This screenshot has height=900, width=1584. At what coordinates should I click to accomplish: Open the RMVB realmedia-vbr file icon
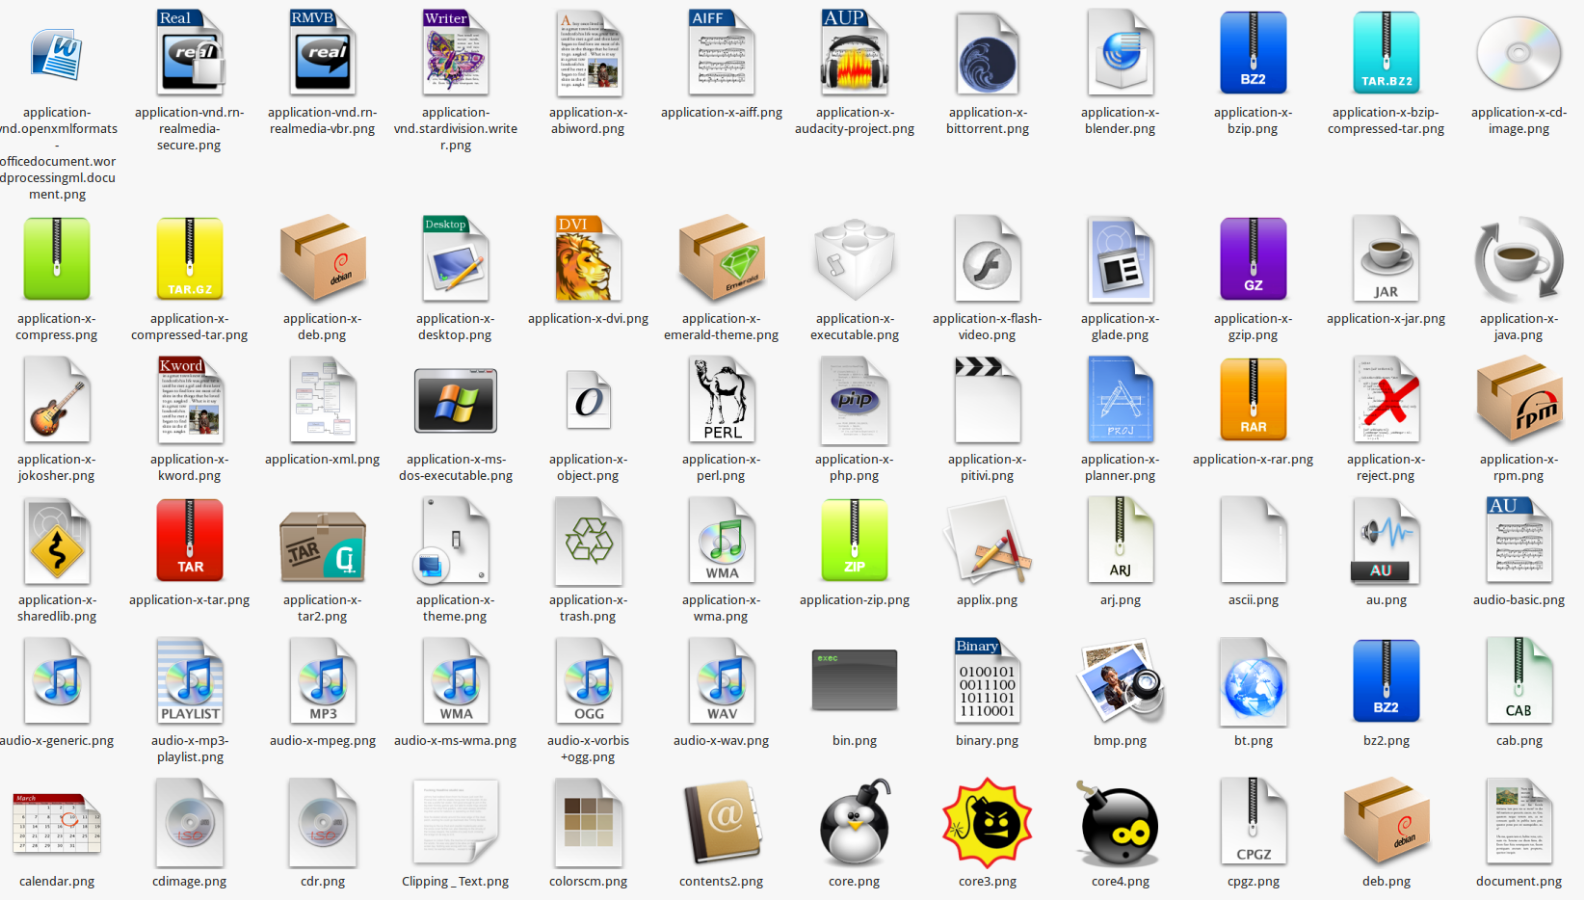(322, 53)
